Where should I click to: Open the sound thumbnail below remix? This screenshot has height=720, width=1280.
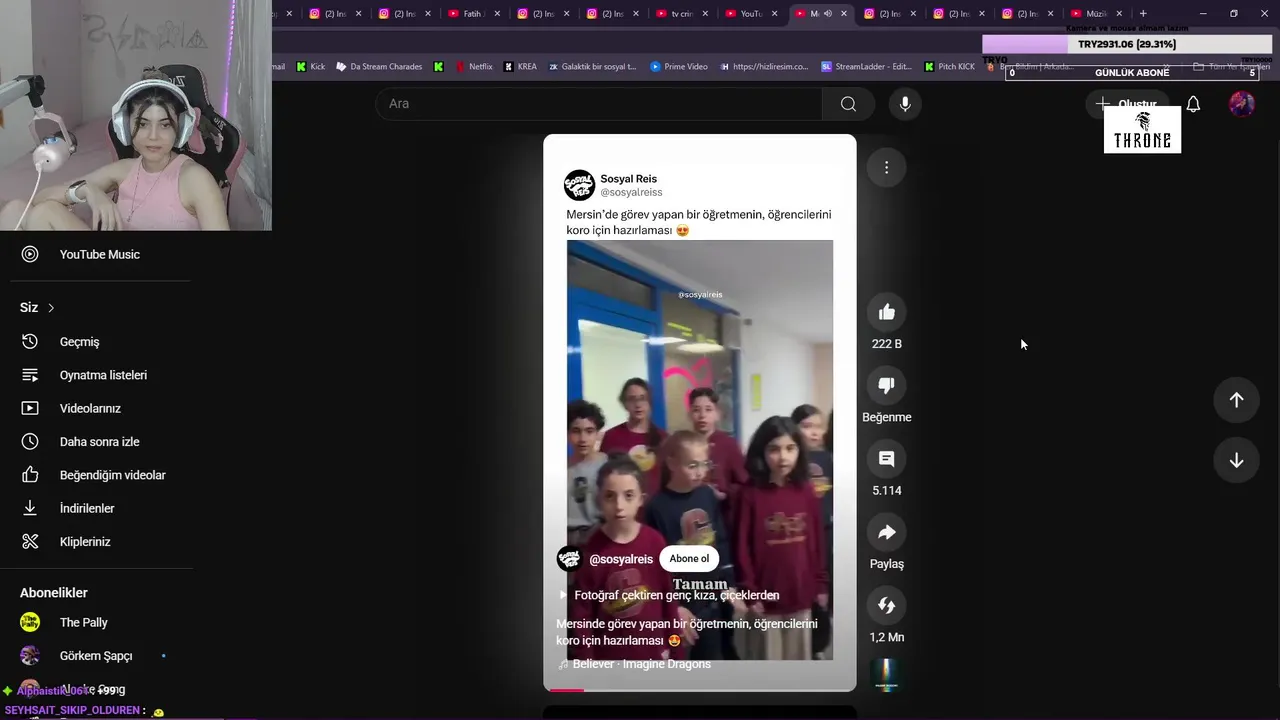pos(886,675)
